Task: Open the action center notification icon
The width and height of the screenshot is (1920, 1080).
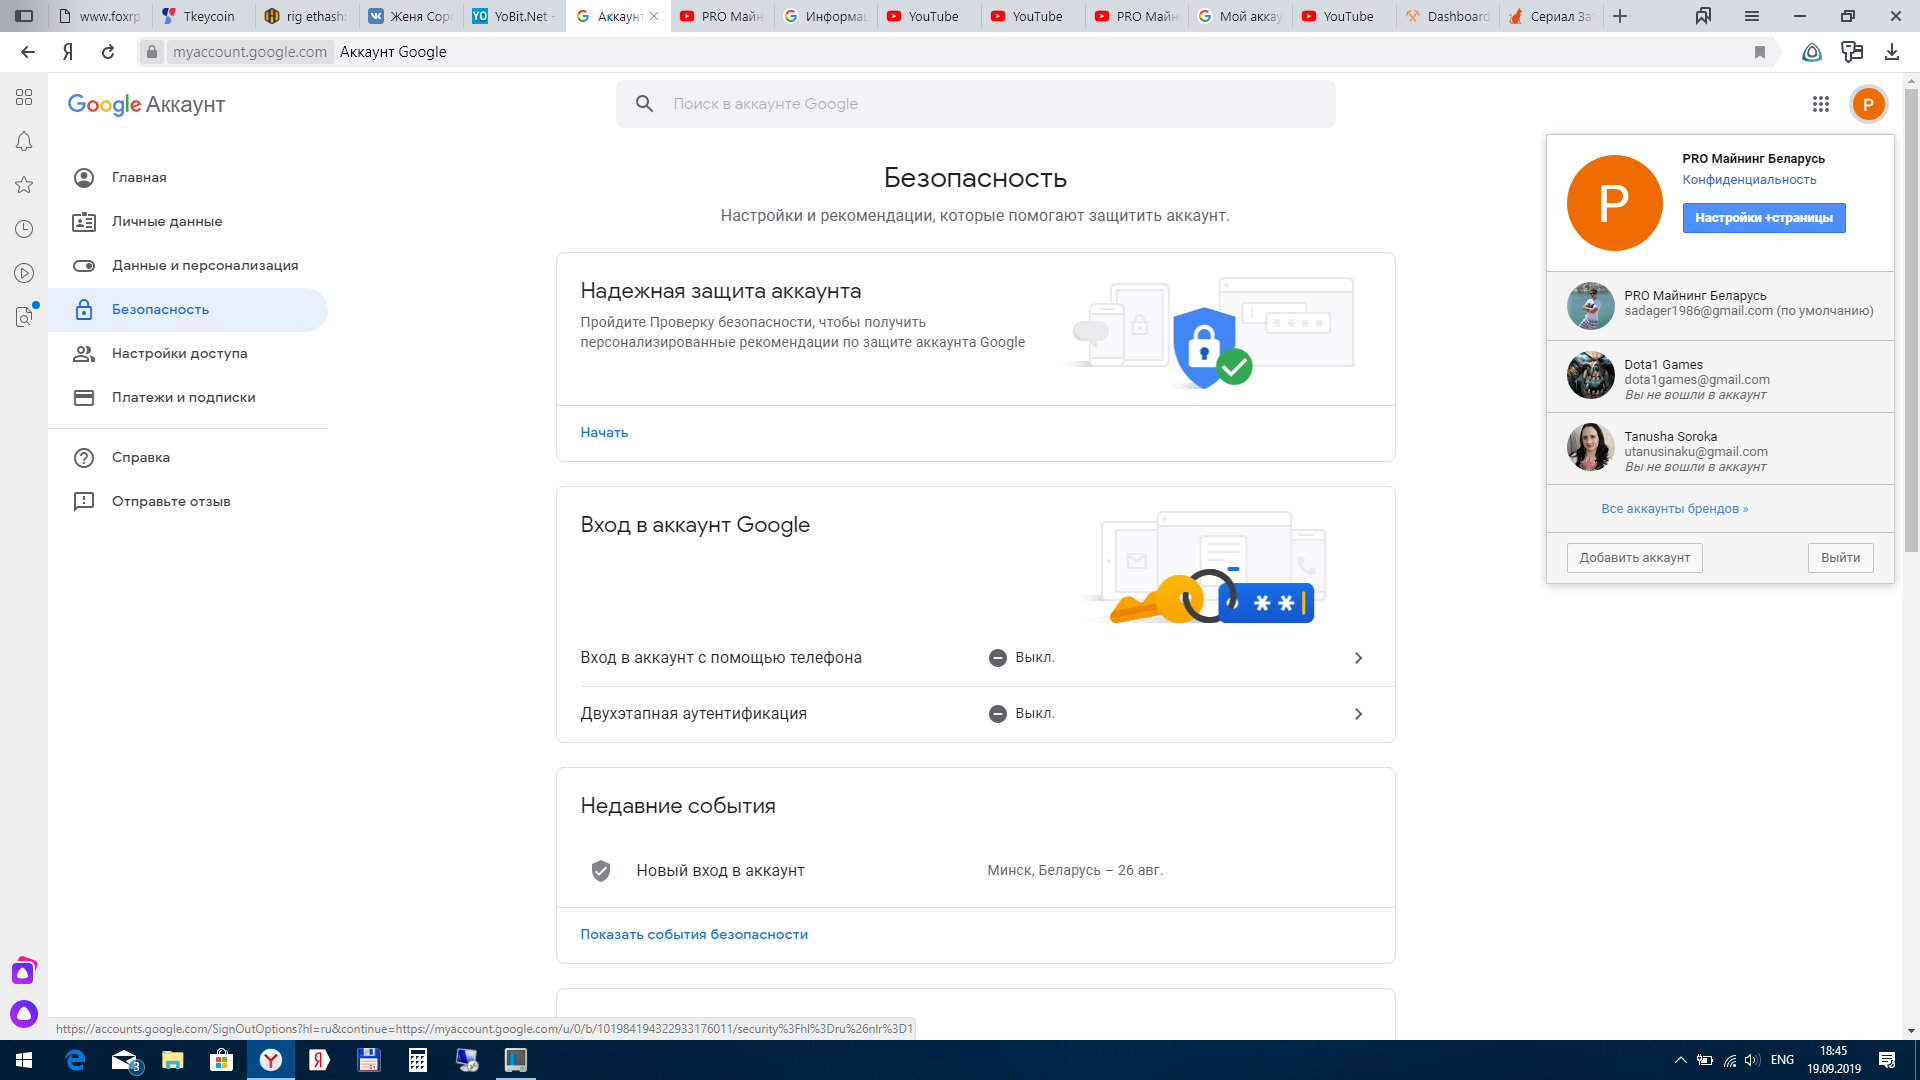Action: pos(1887,1060)
